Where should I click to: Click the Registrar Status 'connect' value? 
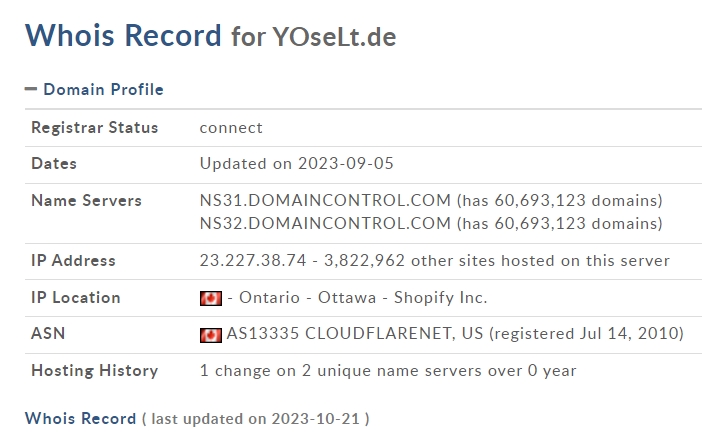pyautogui.click(x=231, y=128)
